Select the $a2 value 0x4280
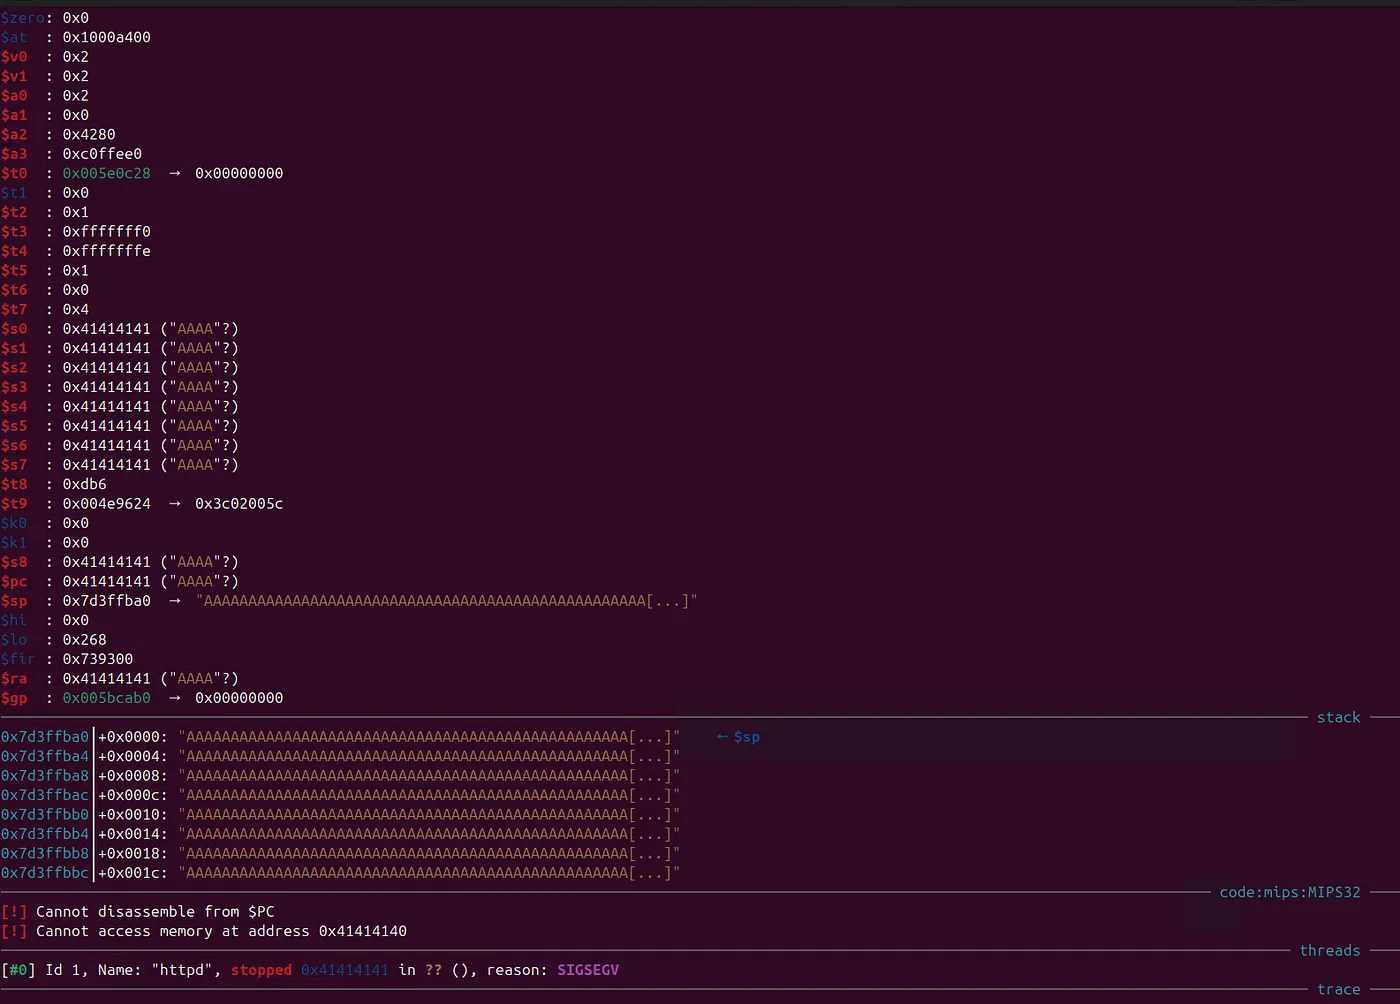 (x=89, y=134)
